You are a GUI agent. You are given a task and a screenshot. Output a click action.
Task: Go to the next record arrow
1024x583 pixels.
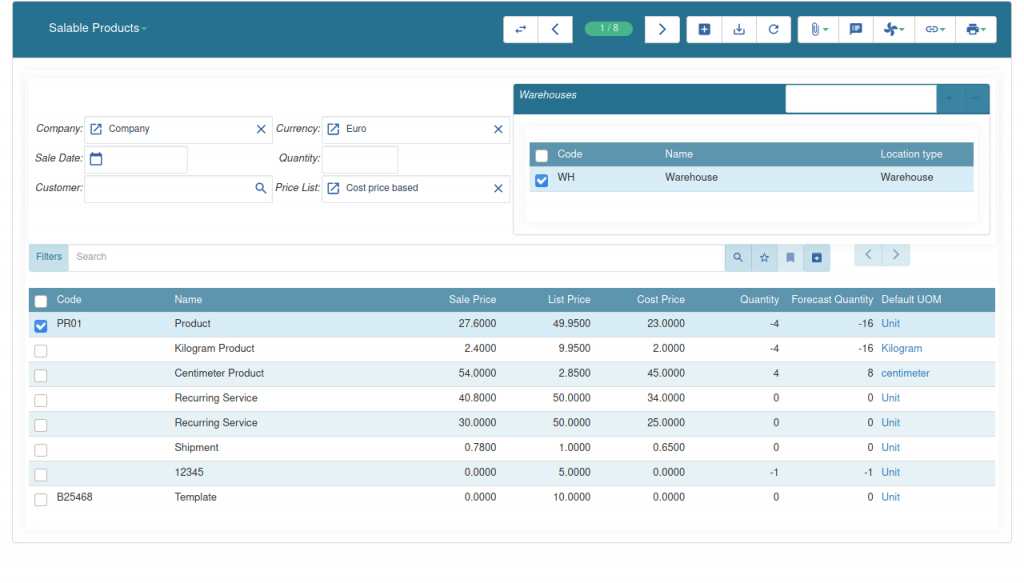pos(662,30)
